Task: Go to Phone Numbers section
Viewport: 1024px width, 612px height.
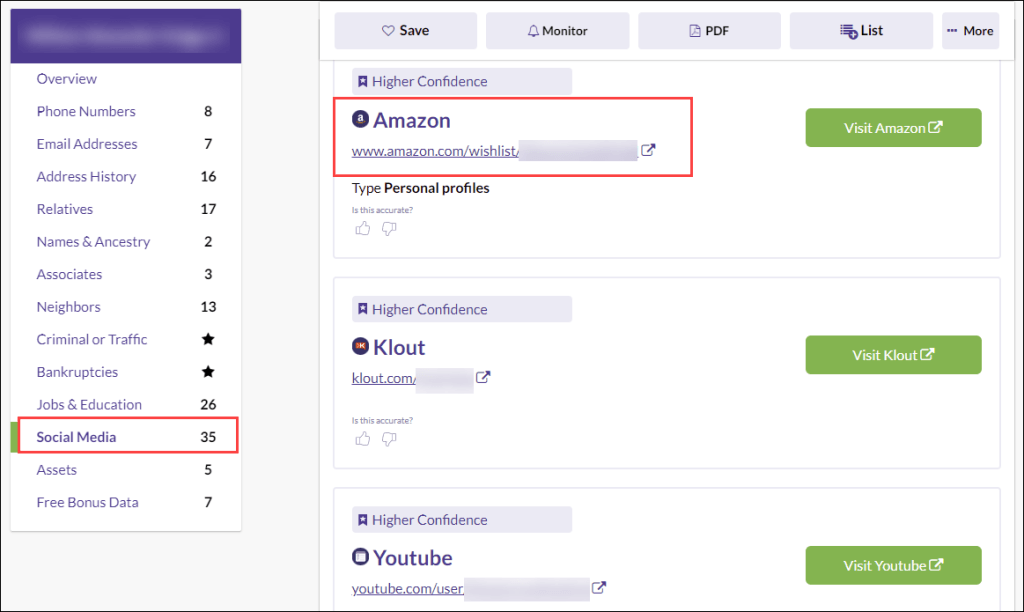Action: point(86,112)
